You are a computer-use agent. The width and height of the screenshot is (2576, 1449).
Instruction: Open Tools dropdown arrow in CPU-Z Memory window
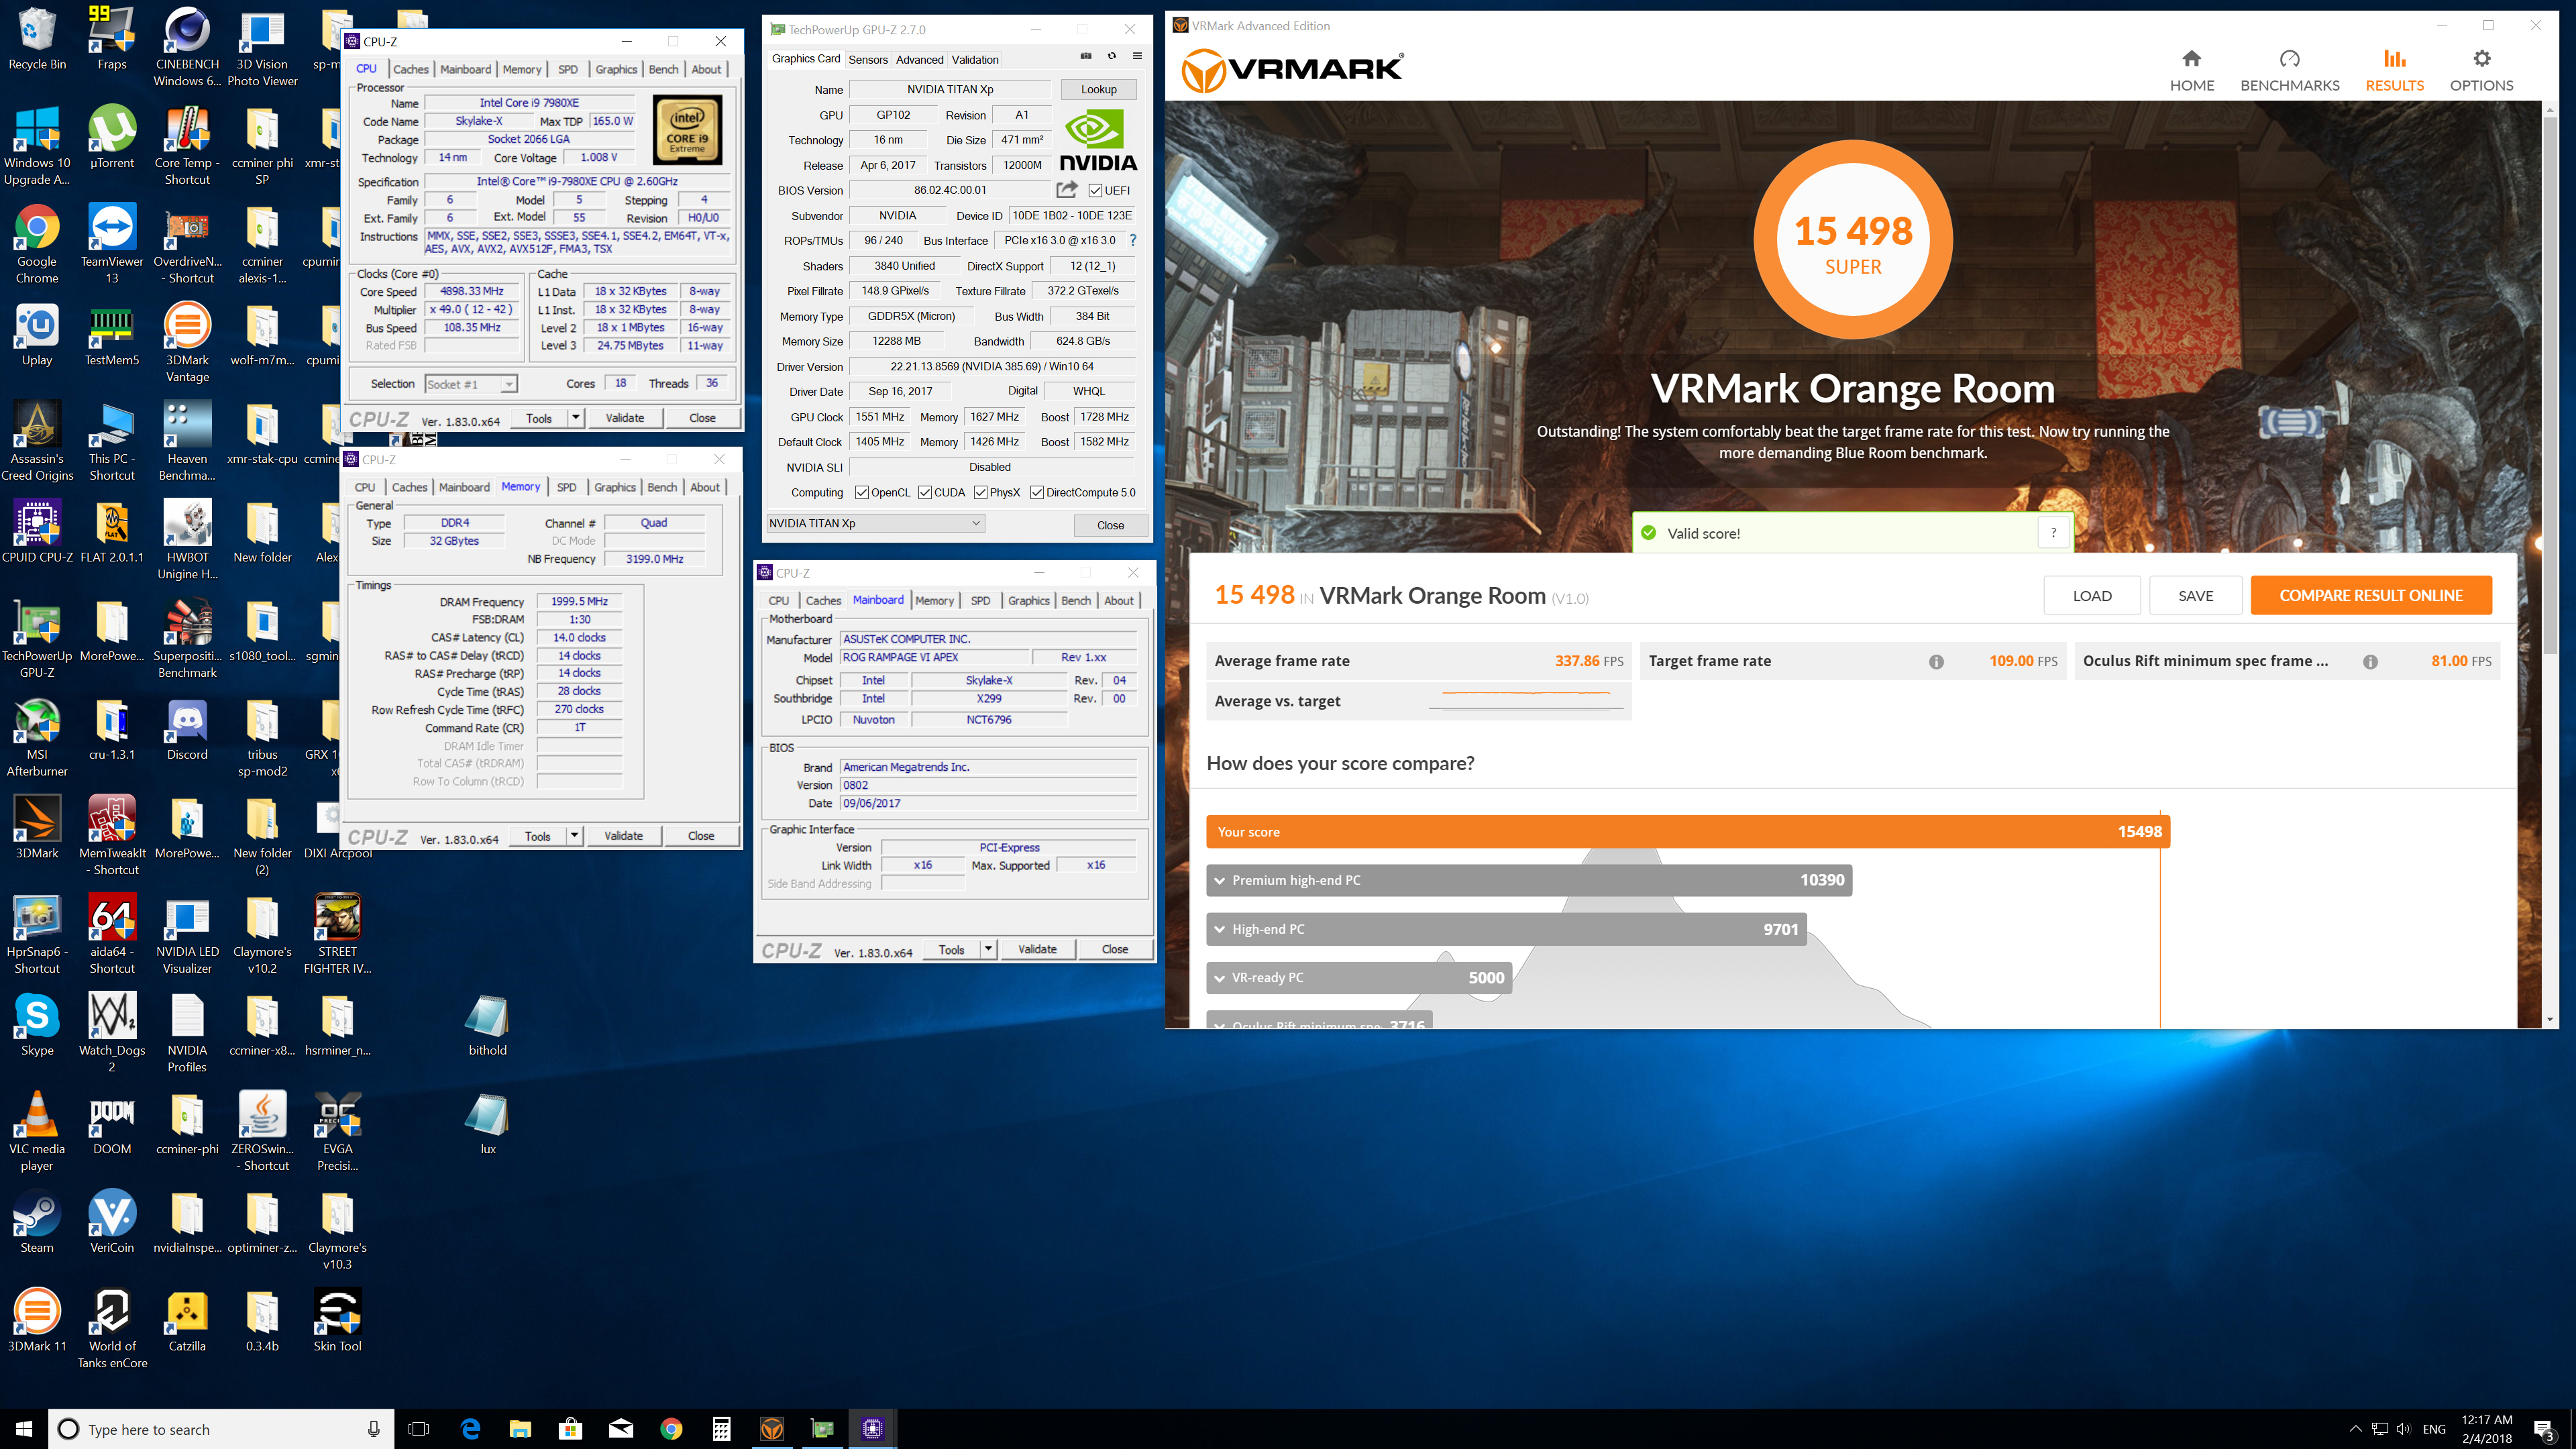click(574, 836)
